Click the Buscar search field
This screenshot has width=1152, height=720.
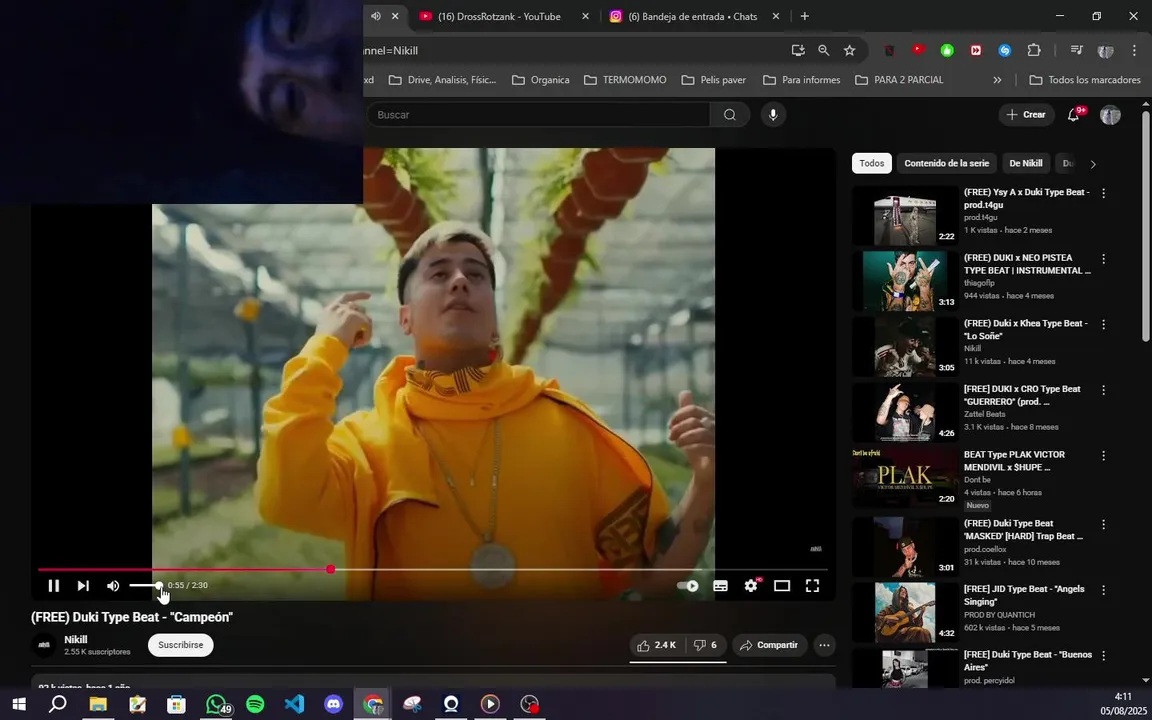point(539,115)
